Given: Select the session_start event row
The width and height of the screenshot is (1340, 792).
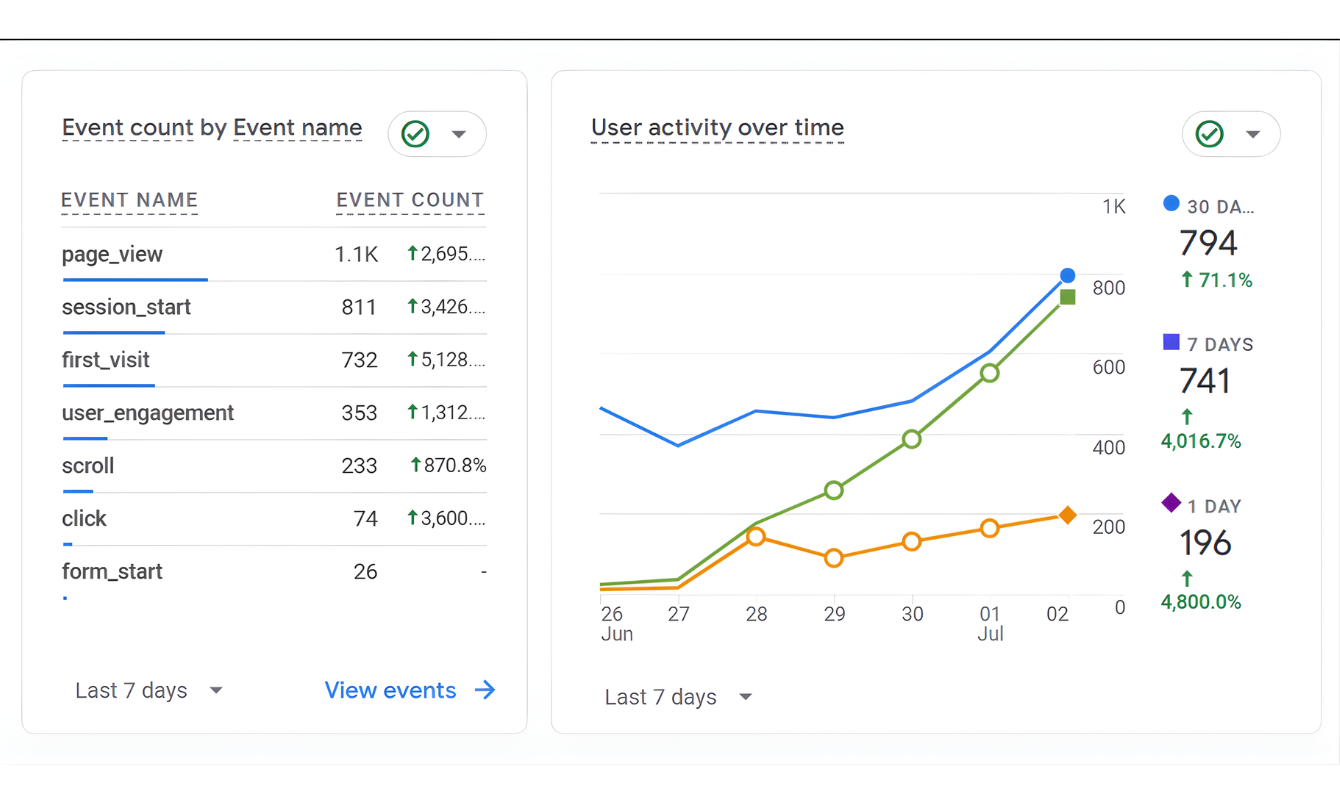Looking at the screenshot, I should click(x=126, y=307).
